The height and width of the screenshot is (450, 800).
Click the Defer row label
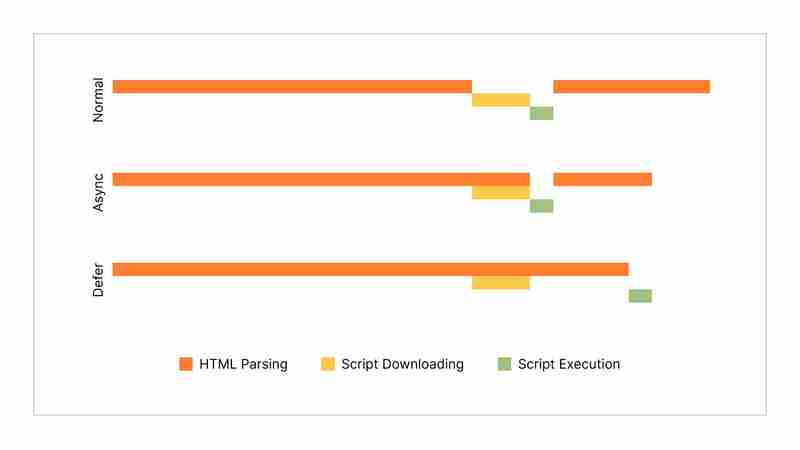click(x=98, y=279)
